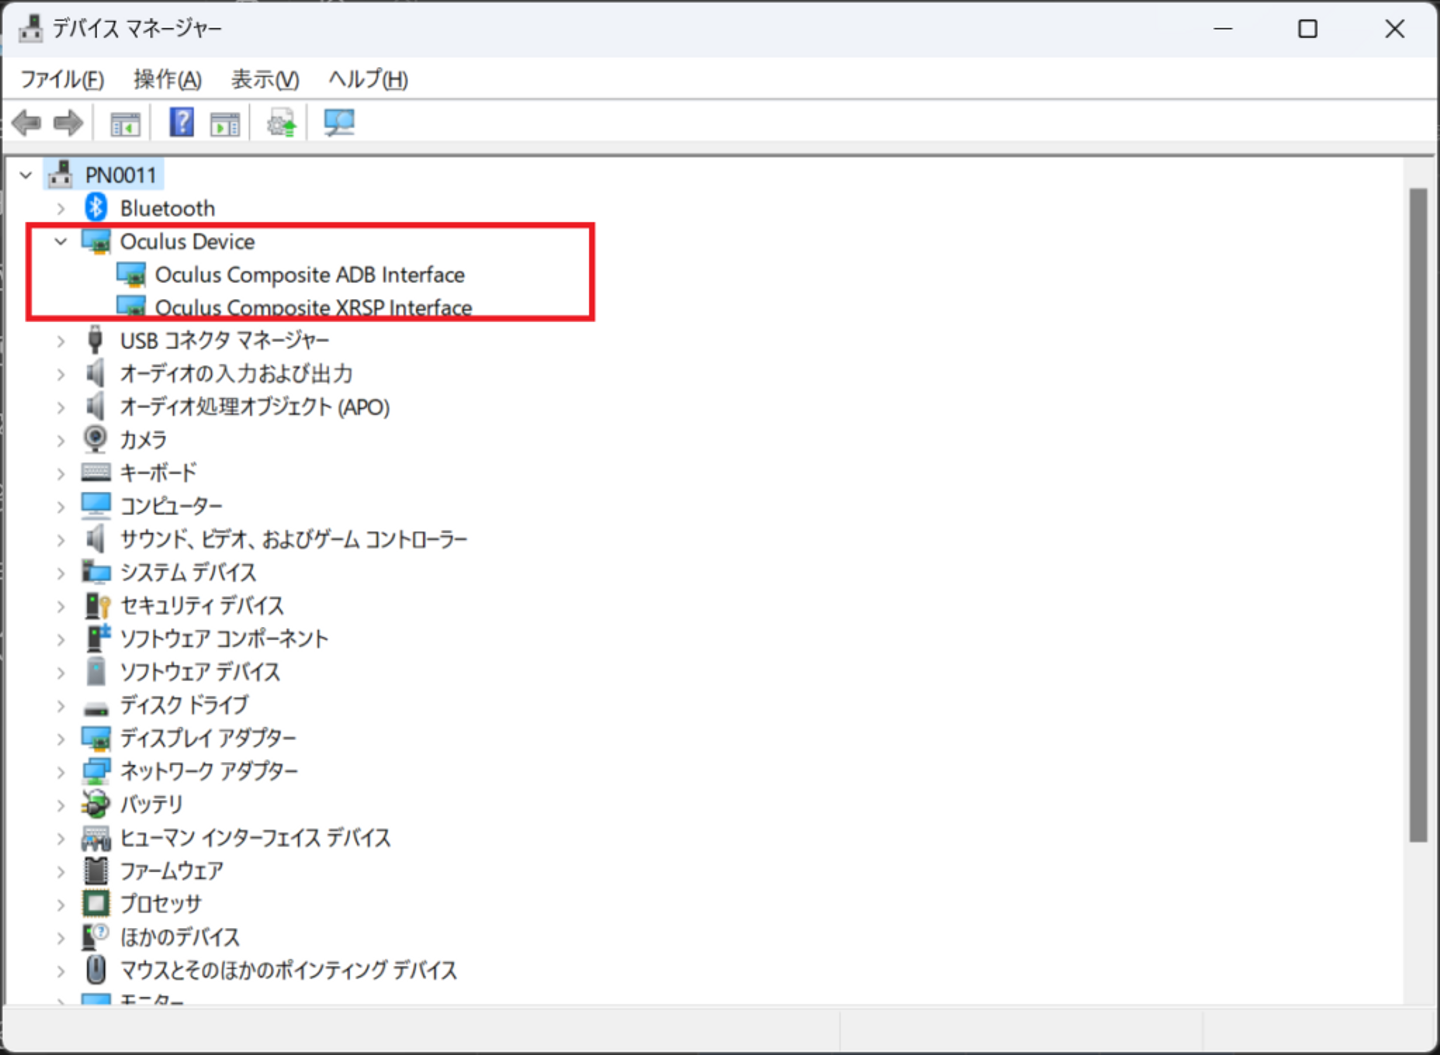Click the vertical scrollbar thumb
Screen dimensions: 1440x1055
pos(1418,515)
